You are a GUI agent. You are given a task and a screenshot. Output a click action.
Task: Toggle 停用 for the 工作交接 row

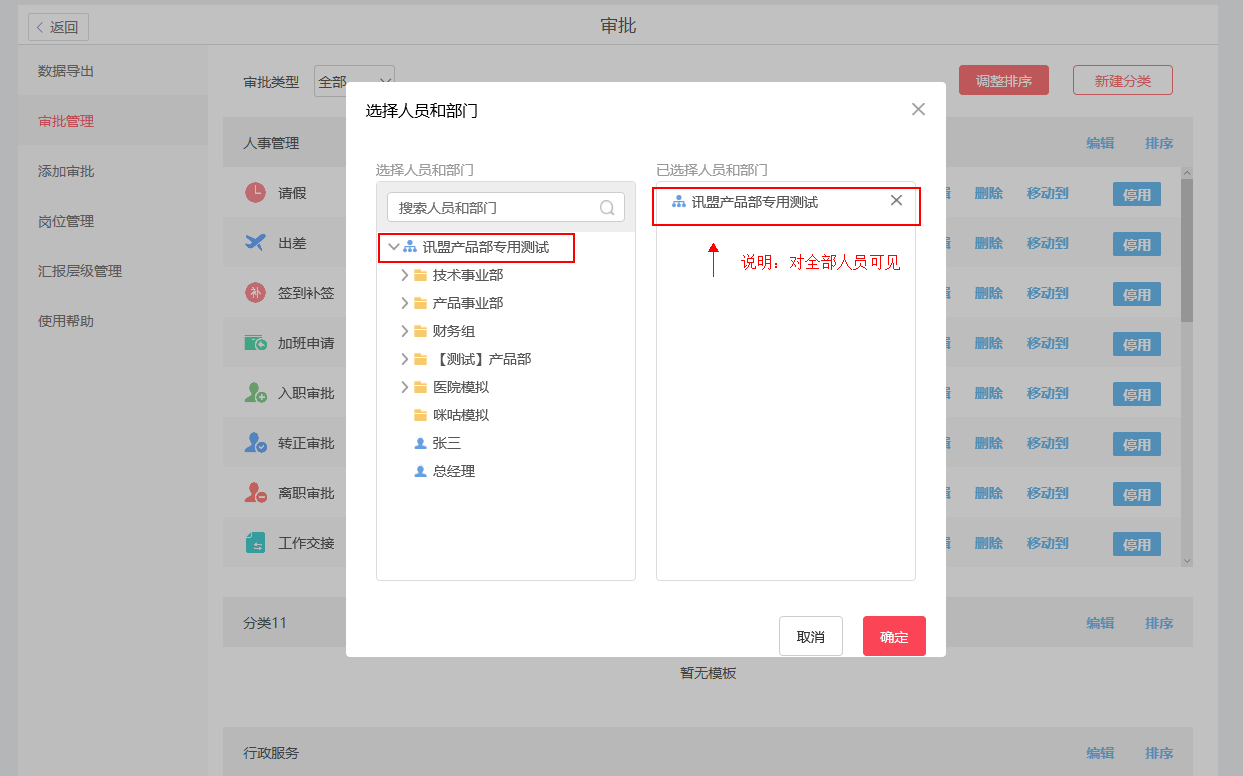pyautogui.click(x=1136, y=544)
